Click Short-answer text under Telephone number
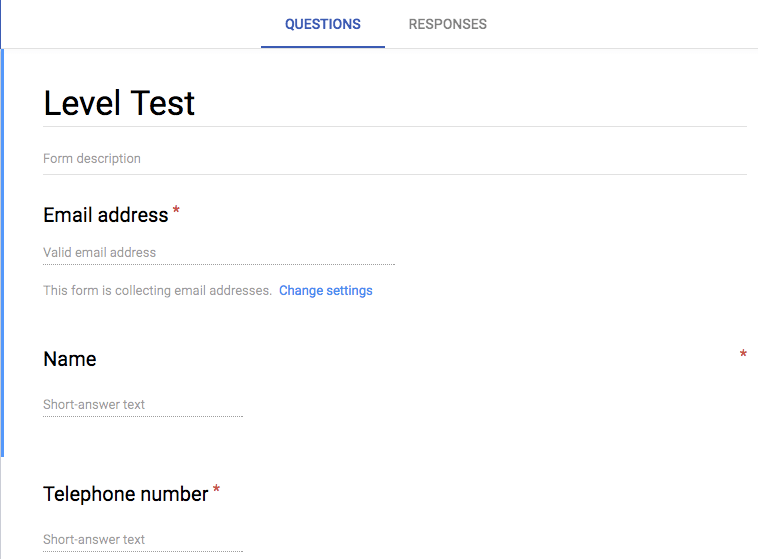 (94, 540)
